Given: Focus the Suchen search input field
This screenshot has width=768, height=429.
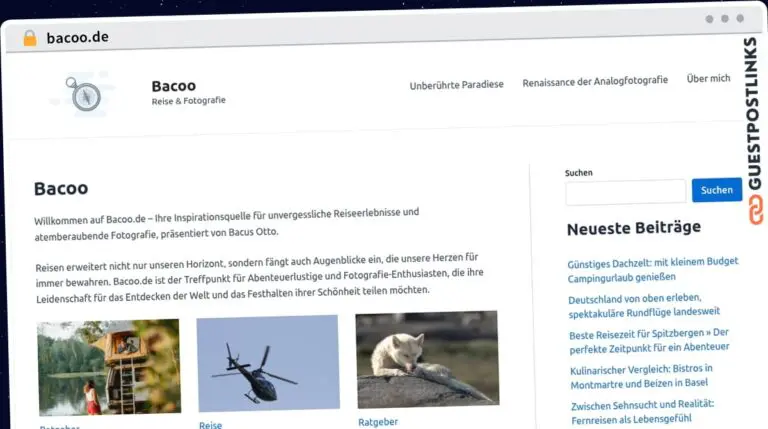Looking at the screenshot, I should (x=625, y=191).
